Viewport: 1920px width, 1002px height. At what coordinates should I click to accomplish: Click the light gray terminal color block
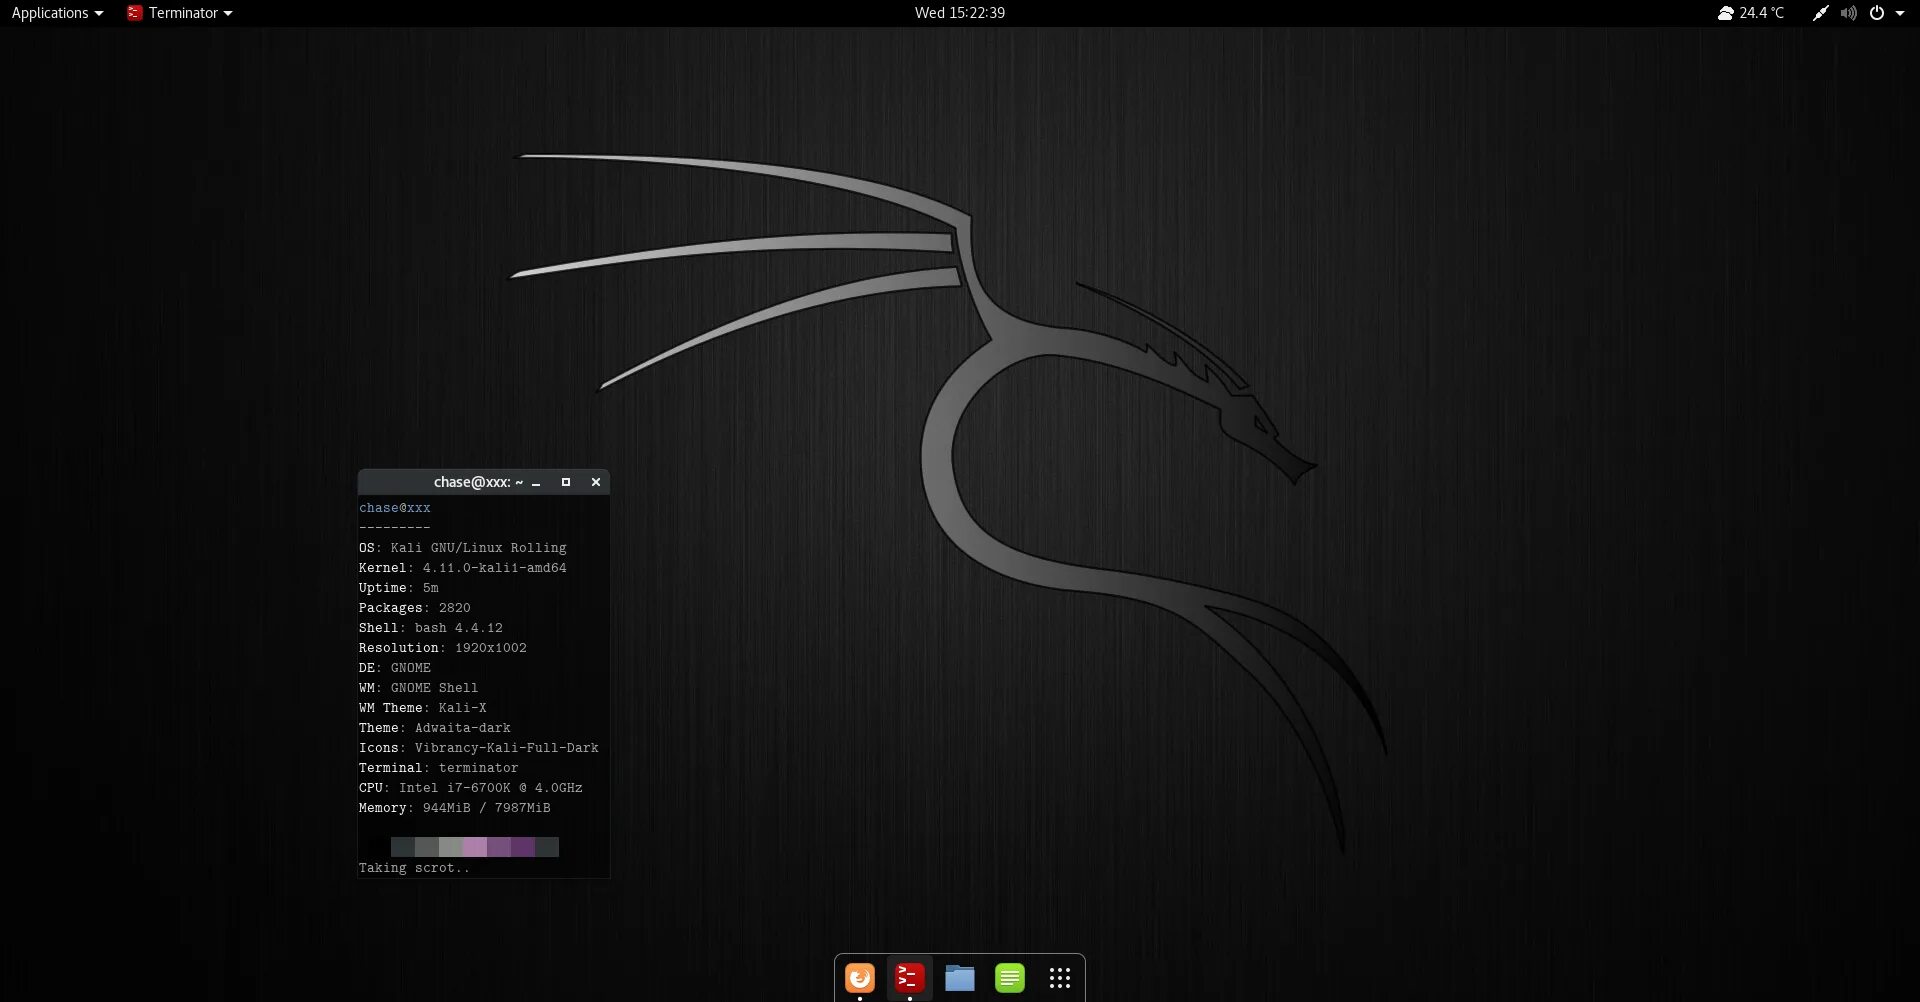click(x=451, y=847)
